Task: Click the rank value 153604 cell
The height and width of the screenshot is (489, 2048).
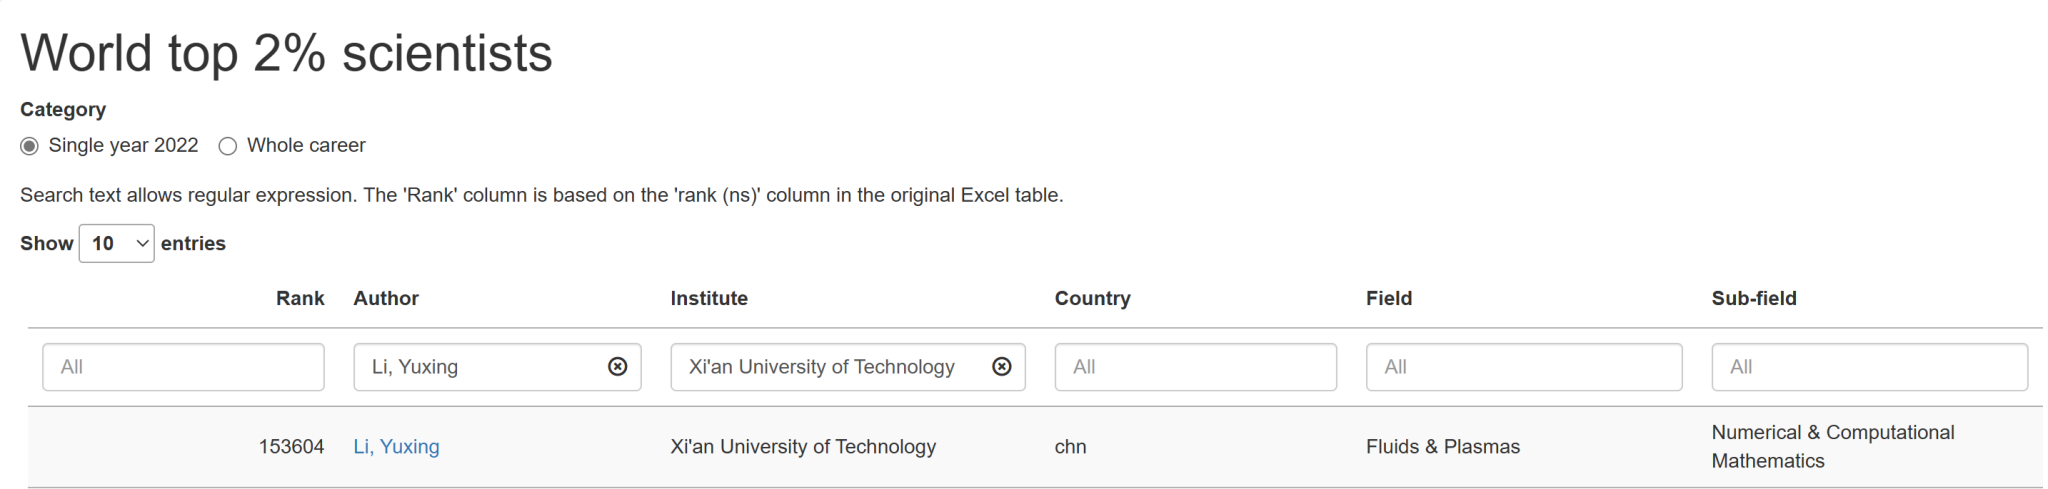Action: pos(291,447)
